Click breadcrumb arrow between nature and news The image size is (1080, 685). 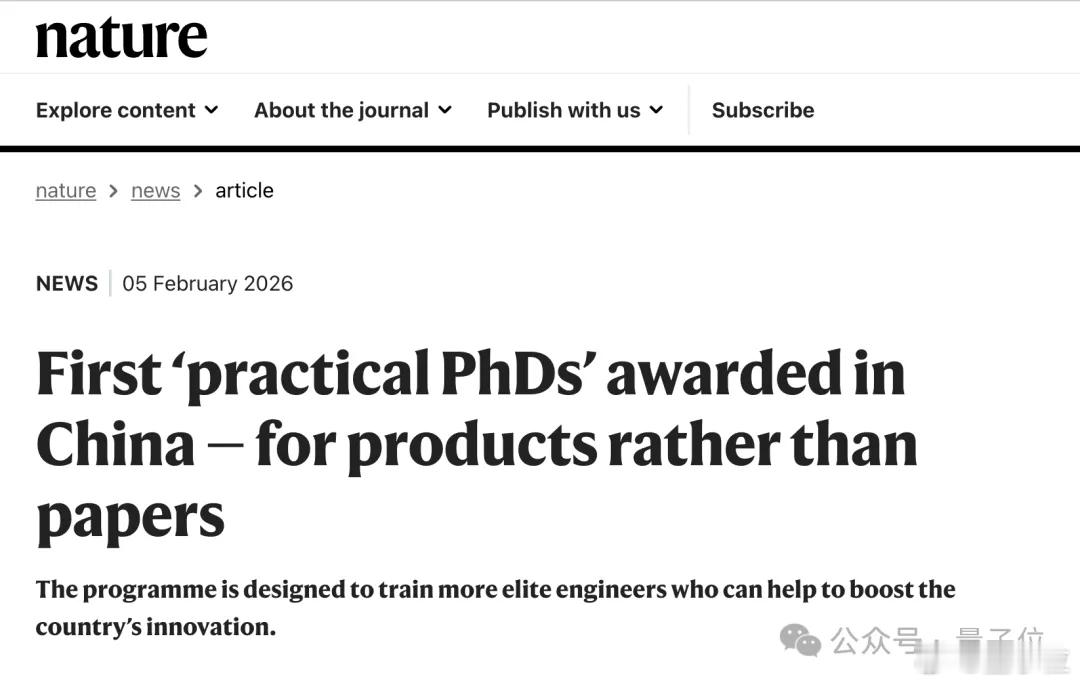click(114, 190)
